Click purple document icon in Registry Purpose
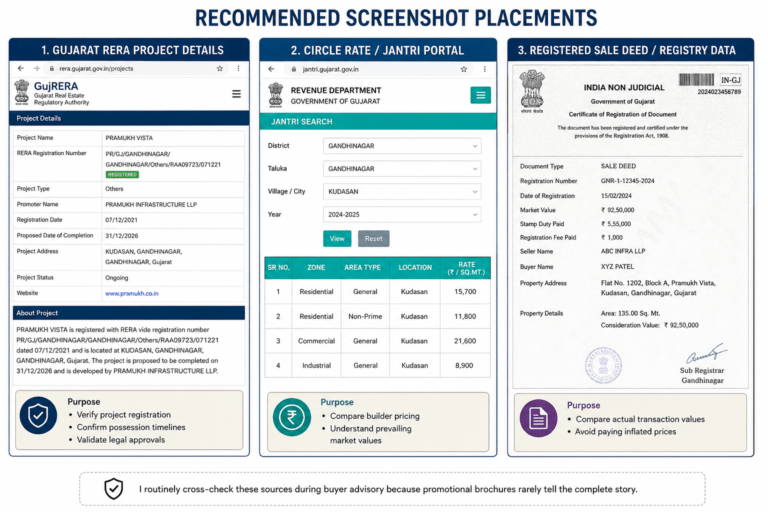 point(538,418)
